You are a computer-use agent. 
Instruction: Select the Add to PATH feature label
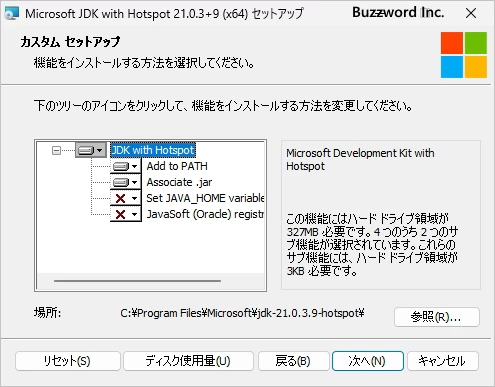[177, 166]
